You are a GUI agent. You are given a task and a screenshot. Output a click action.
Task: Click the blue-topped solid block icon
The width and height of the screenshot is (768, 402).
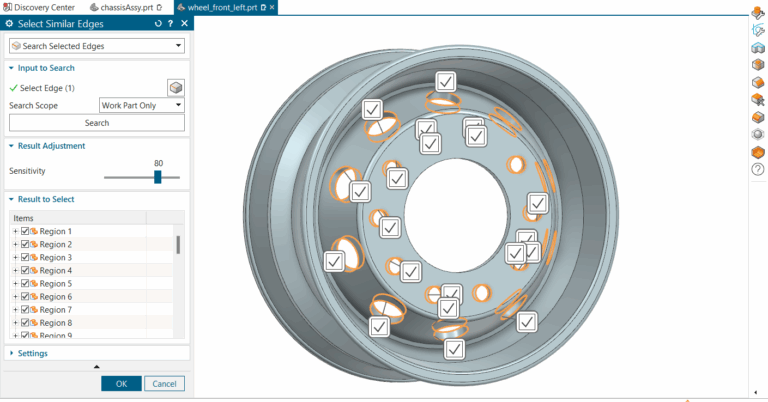pos(758,47)
